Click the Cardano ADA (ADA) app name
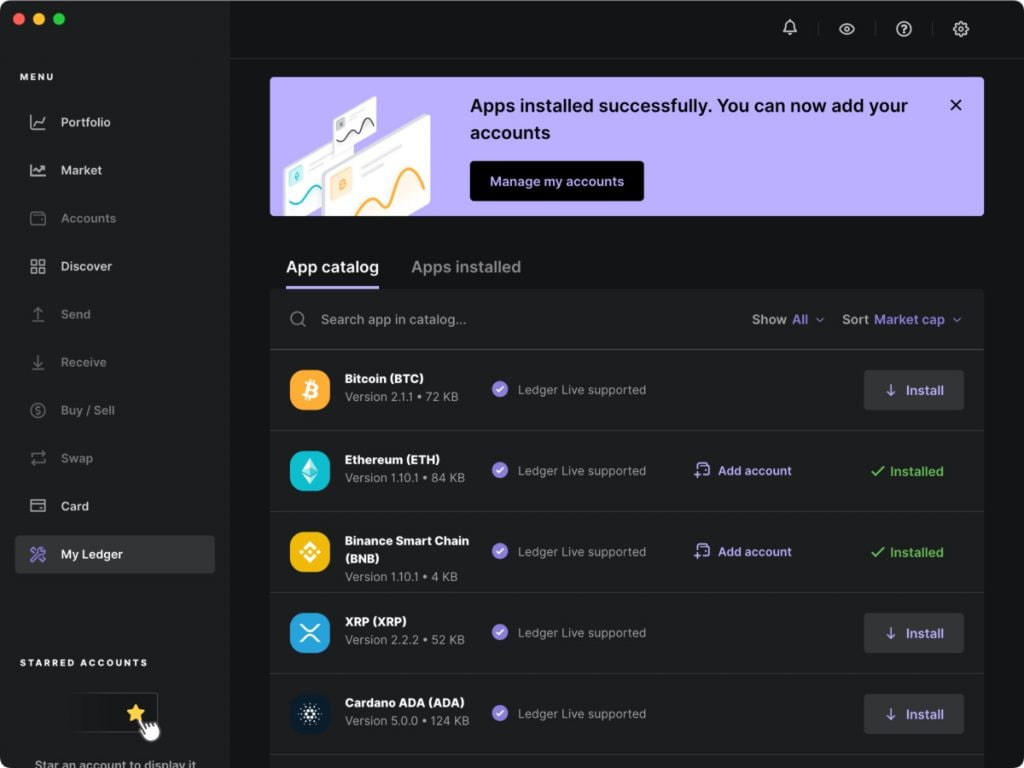 (404, 703)
